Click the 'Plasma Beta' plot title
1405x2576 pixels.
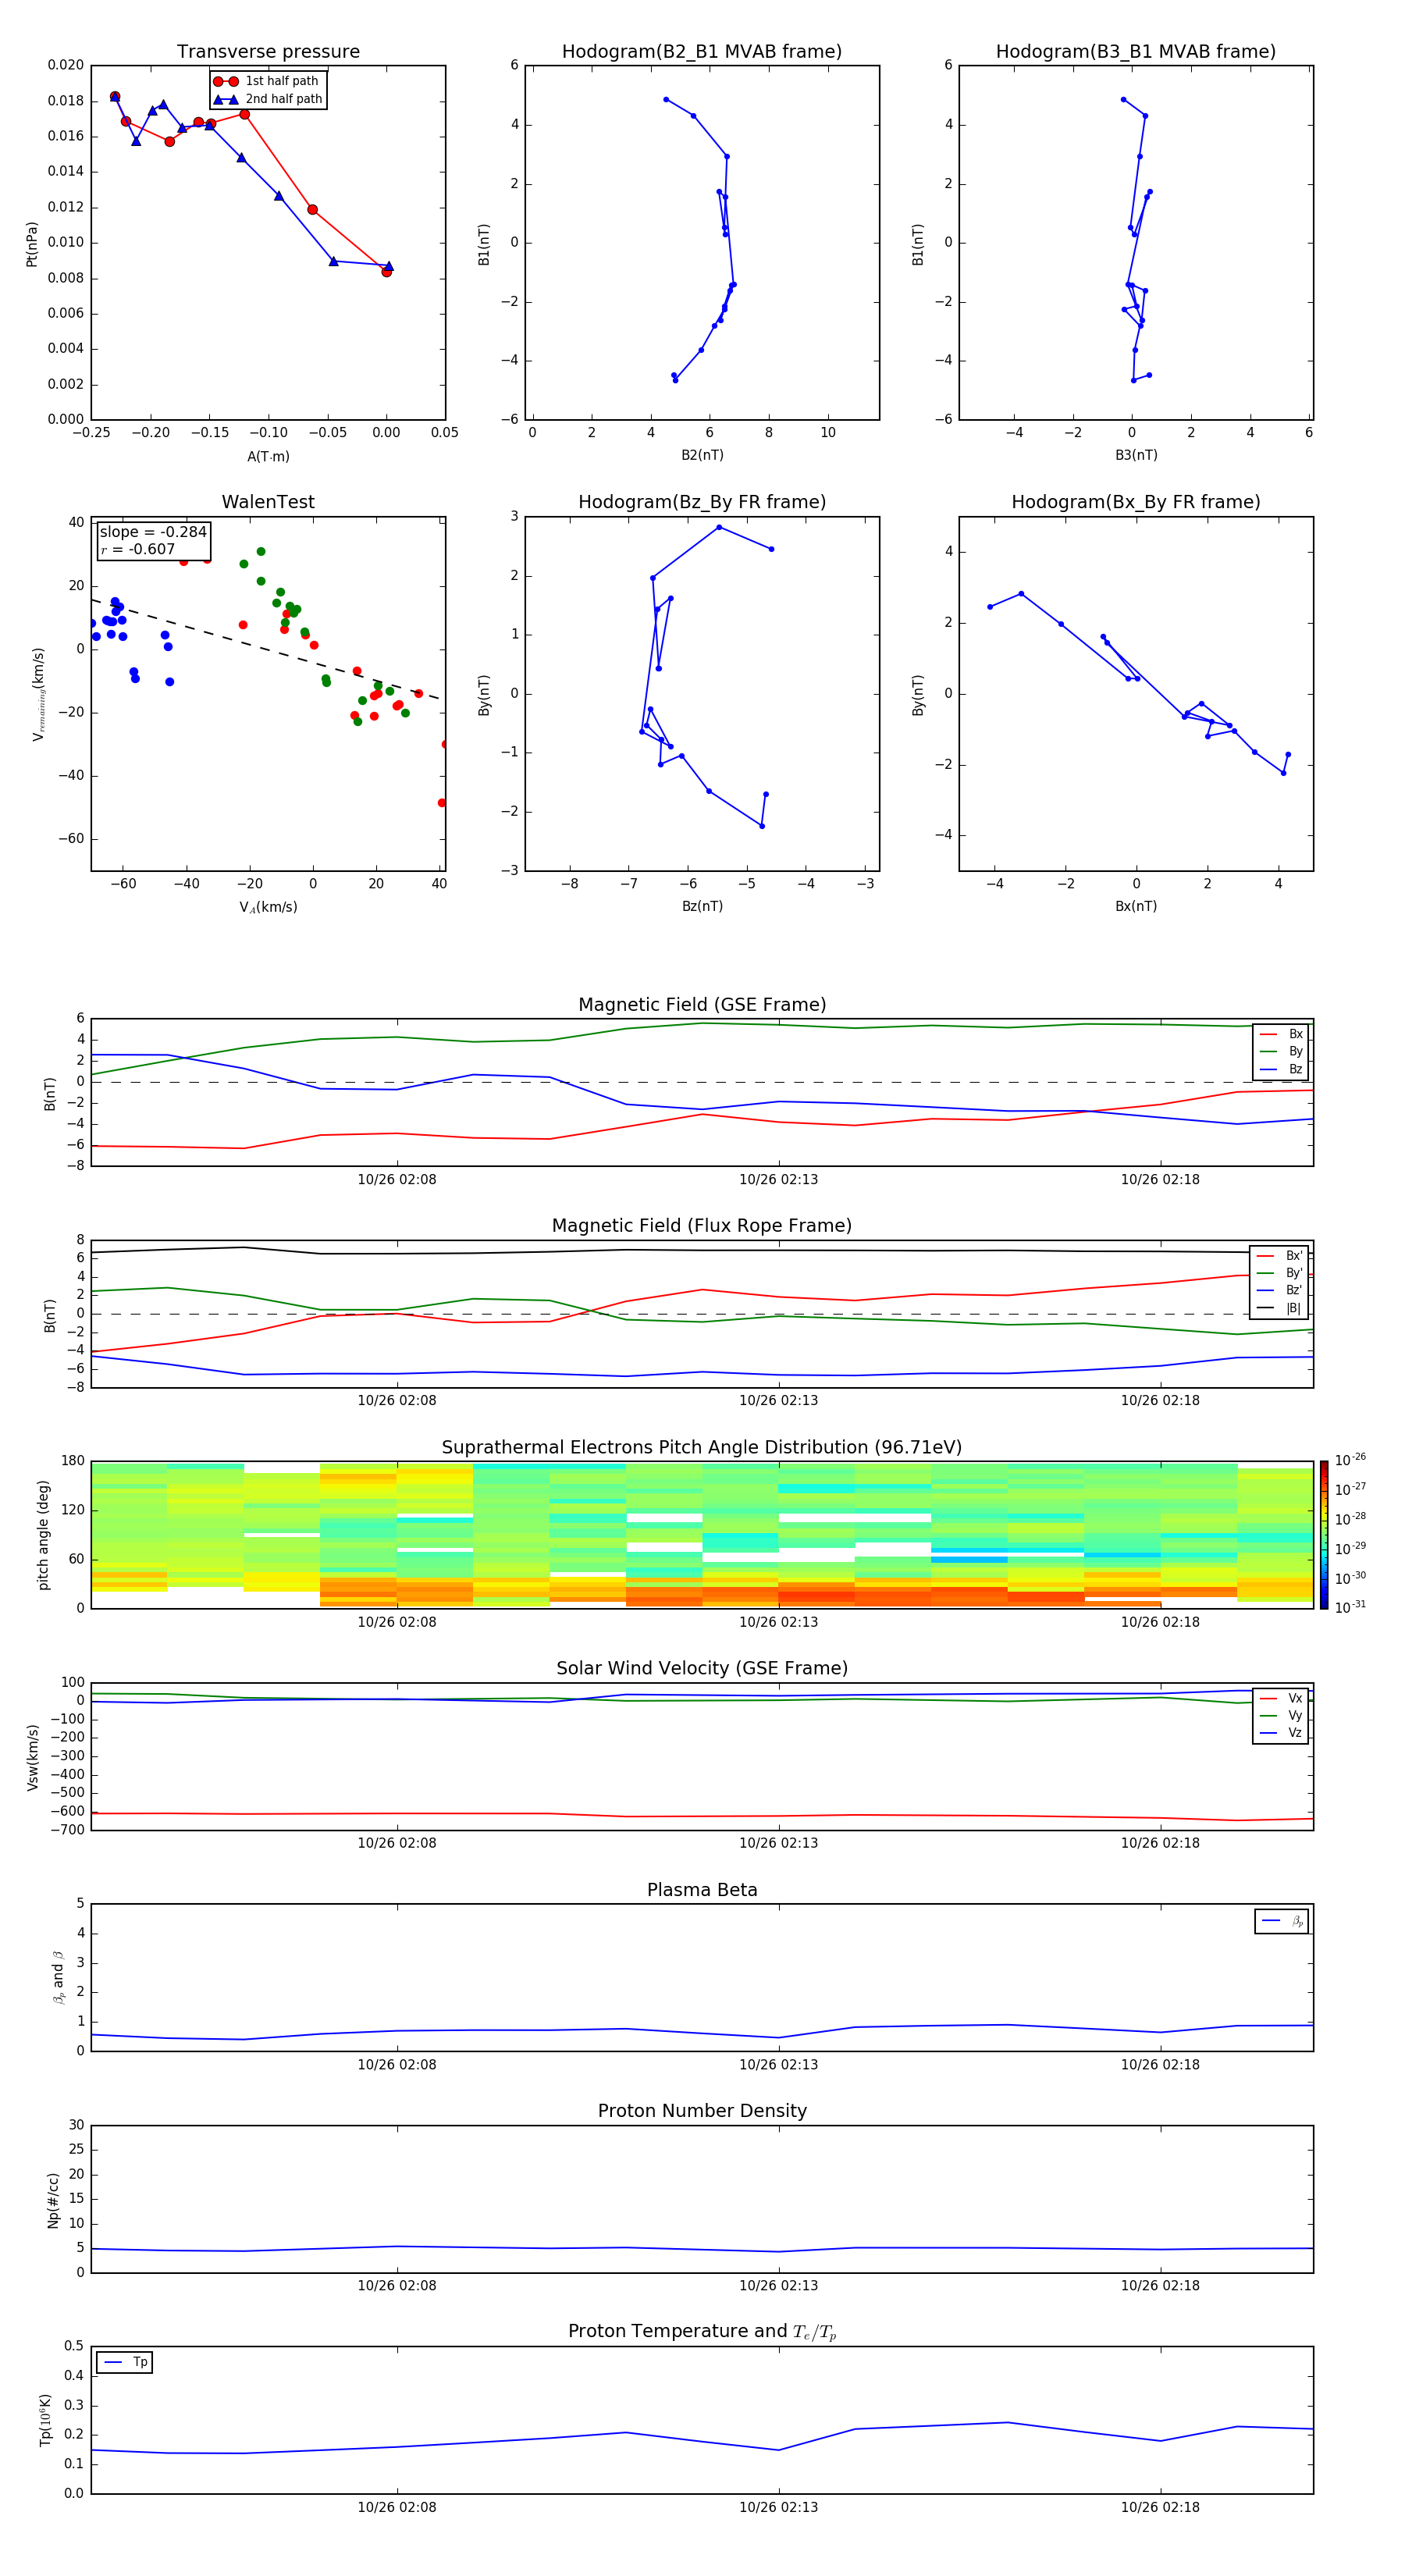click(x=702, y=1891)
